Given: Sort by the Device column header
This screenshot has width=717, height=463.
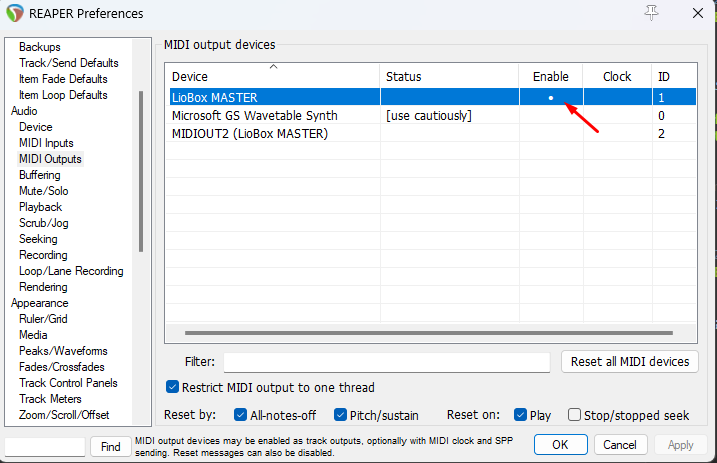Looking at the screenshot, I should click(x=273, y=76).
